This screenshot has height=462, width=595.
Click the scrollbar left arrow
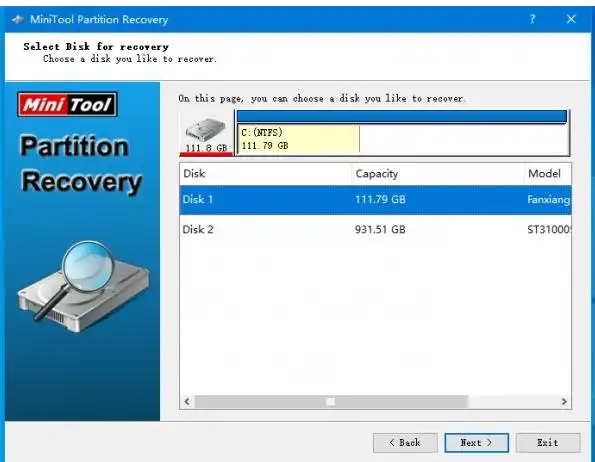[187, 401]
